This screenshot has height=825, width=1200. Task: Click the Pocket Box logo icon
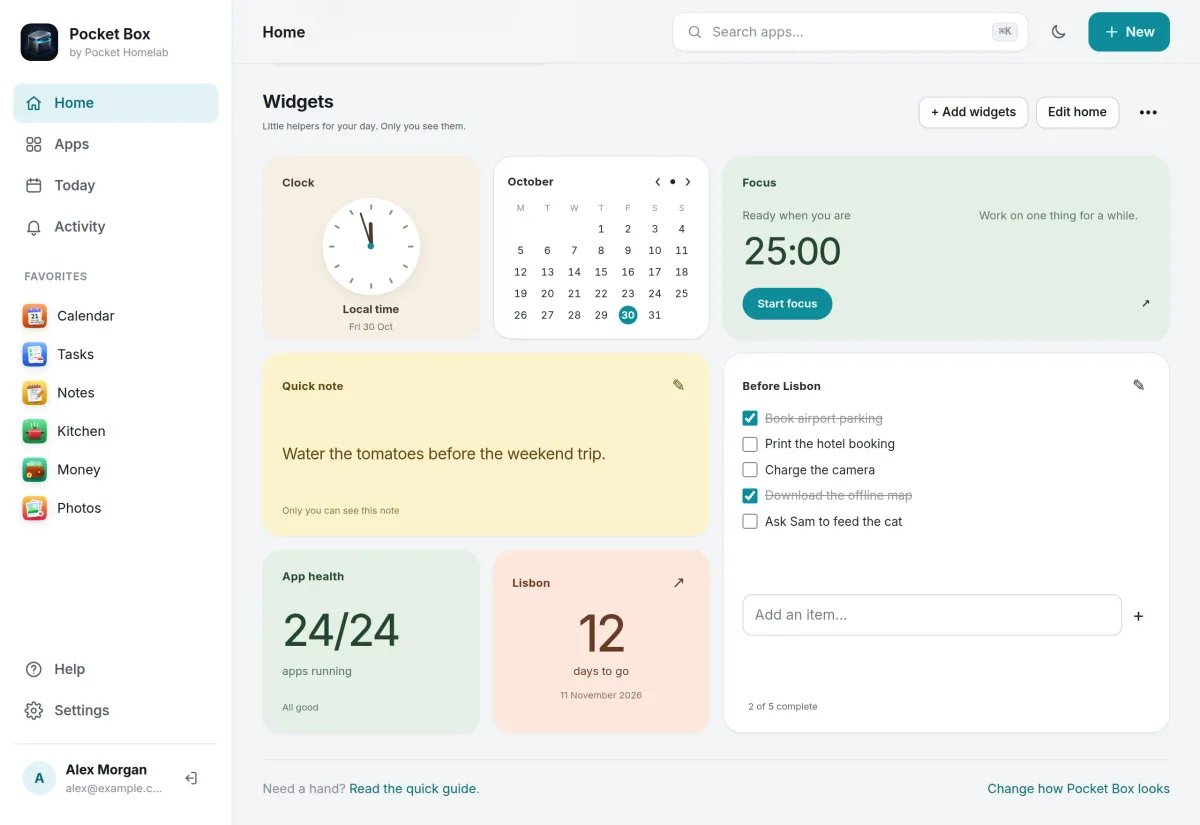pyautogui.click(x=40, y=42)
